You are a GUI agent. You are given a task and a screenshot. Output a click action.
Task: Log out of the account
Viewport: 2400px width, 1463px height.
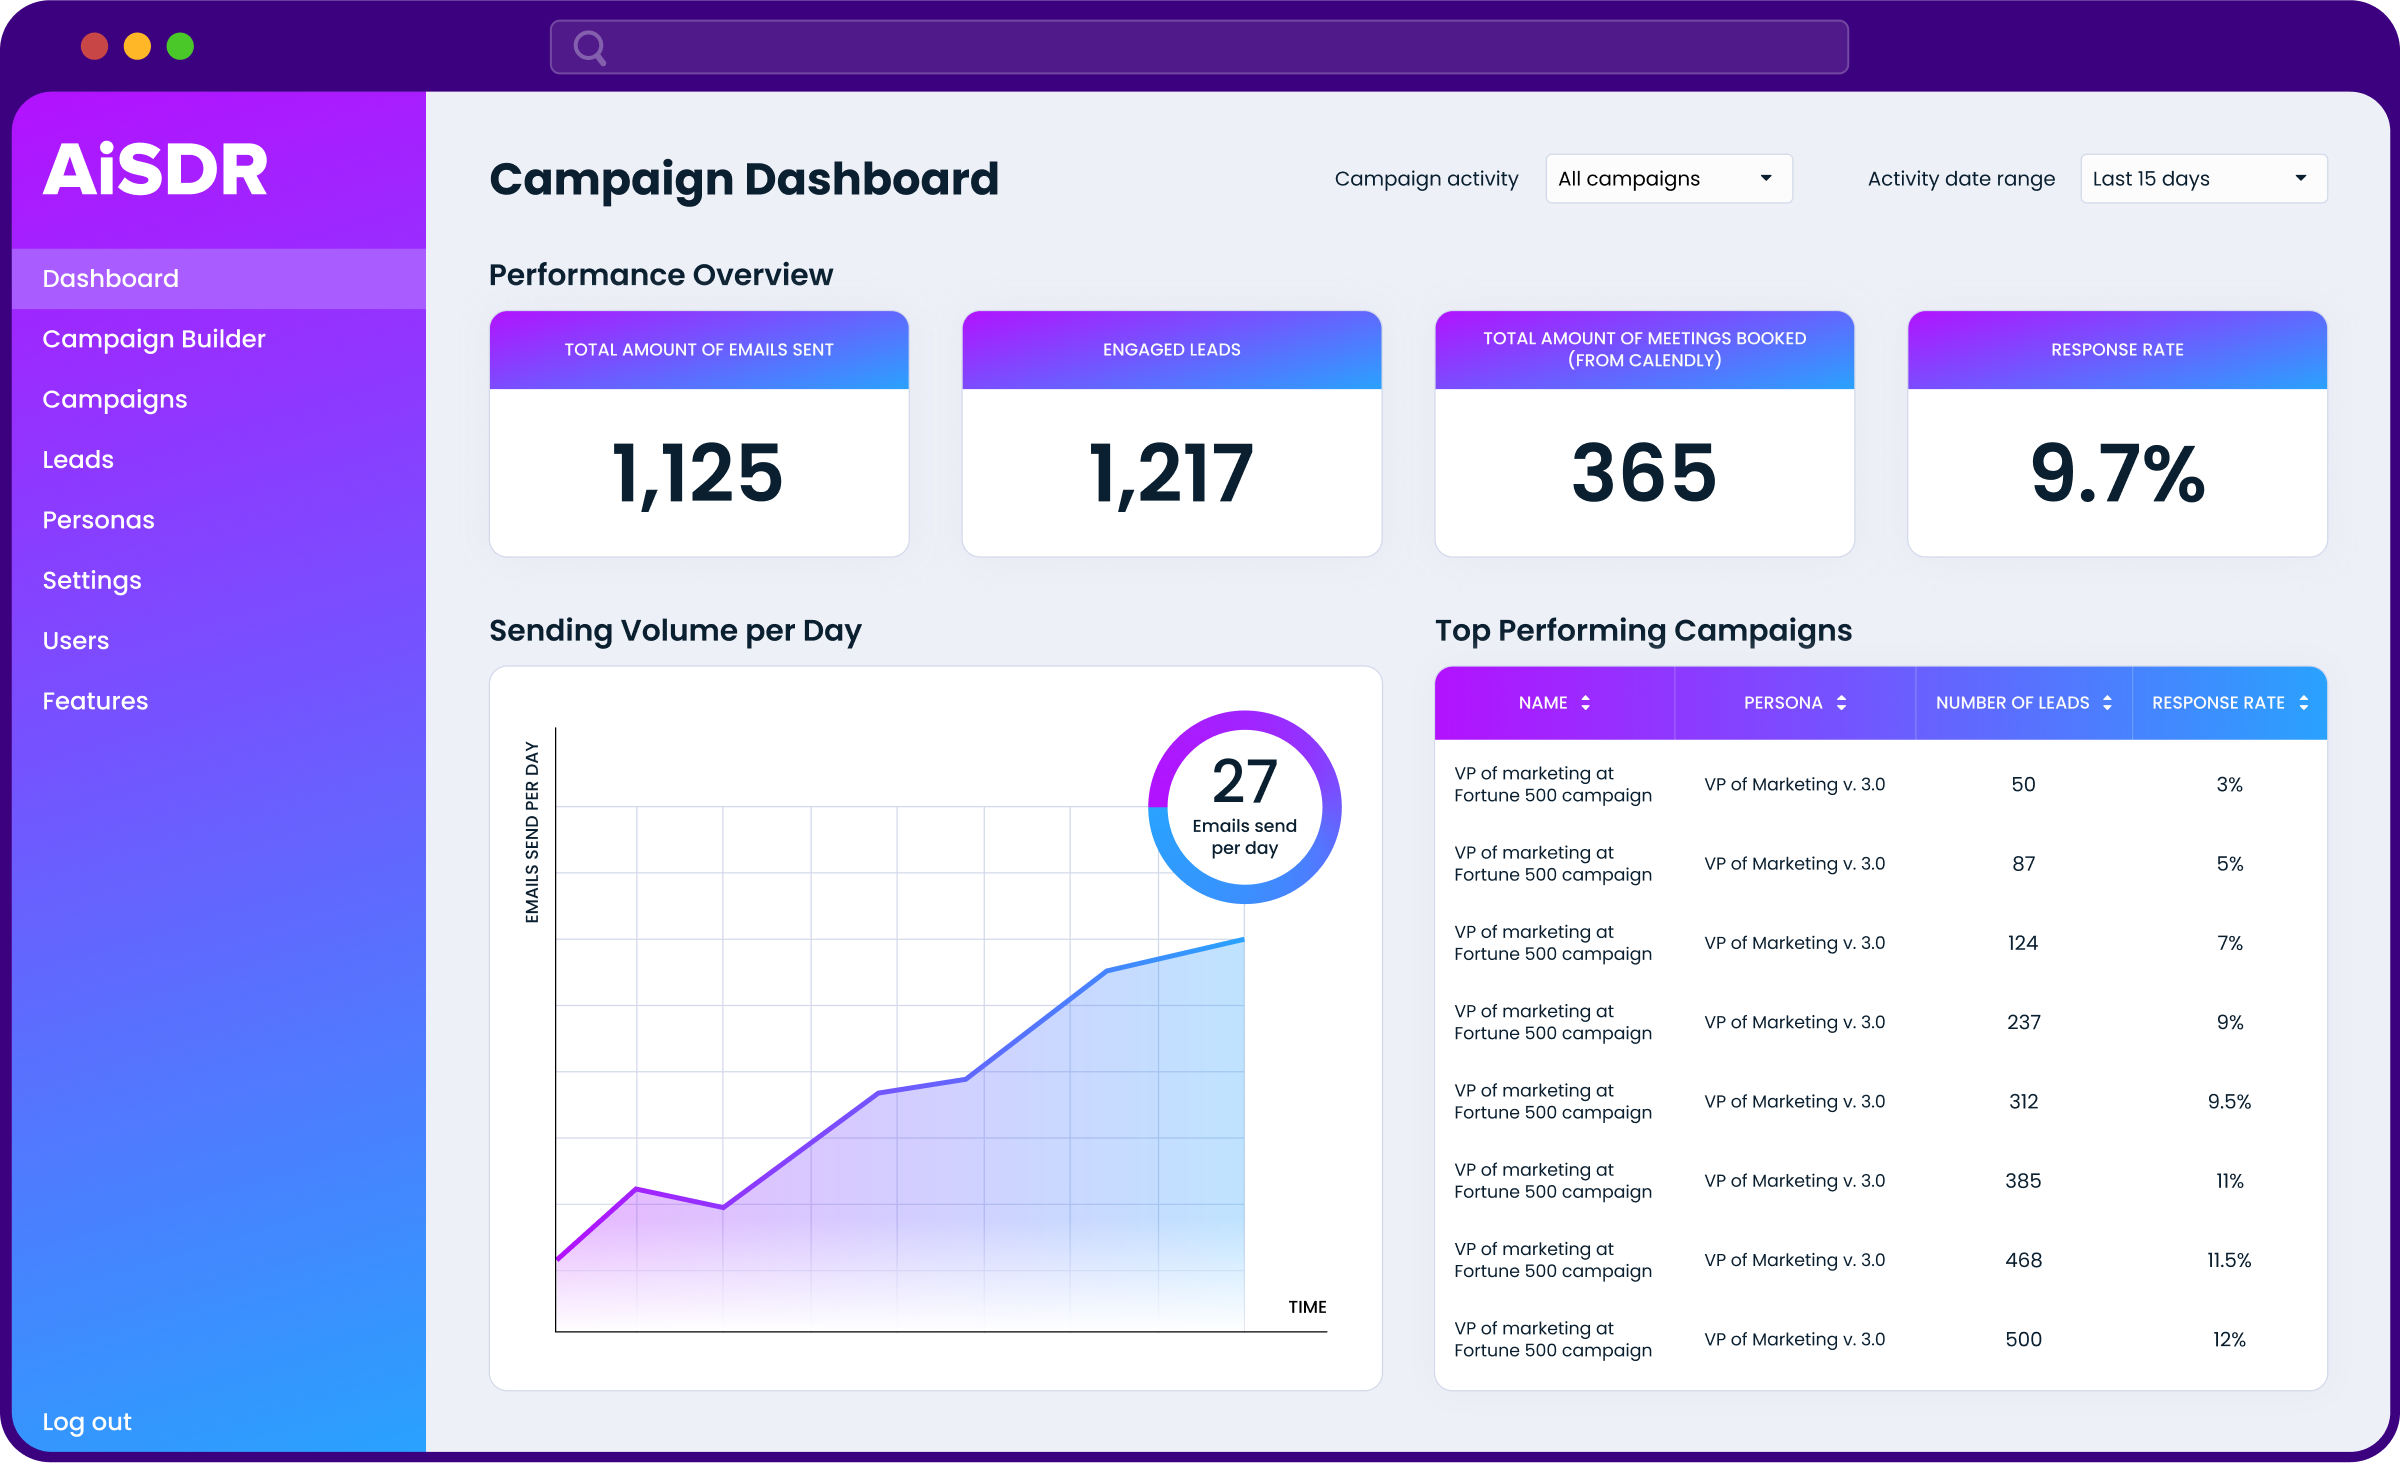pyautogui.click(x=87, y=1421)
